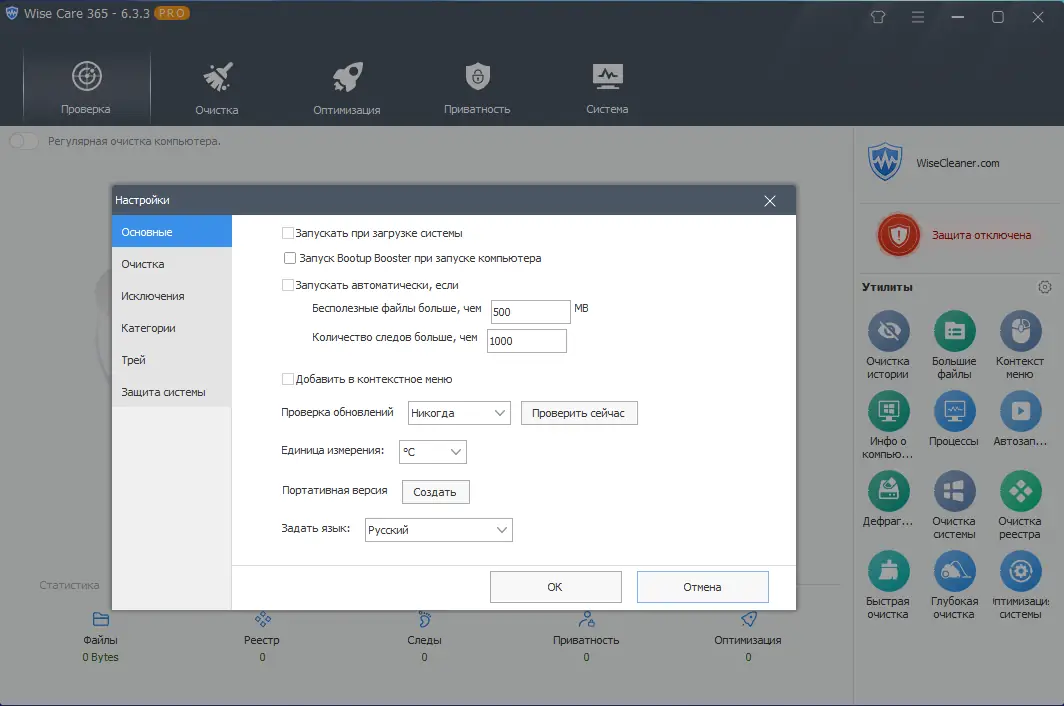Select Очистка tab in settings sidebar
The width and height of the screenshot is (1064, 706).
click(172, 263)
